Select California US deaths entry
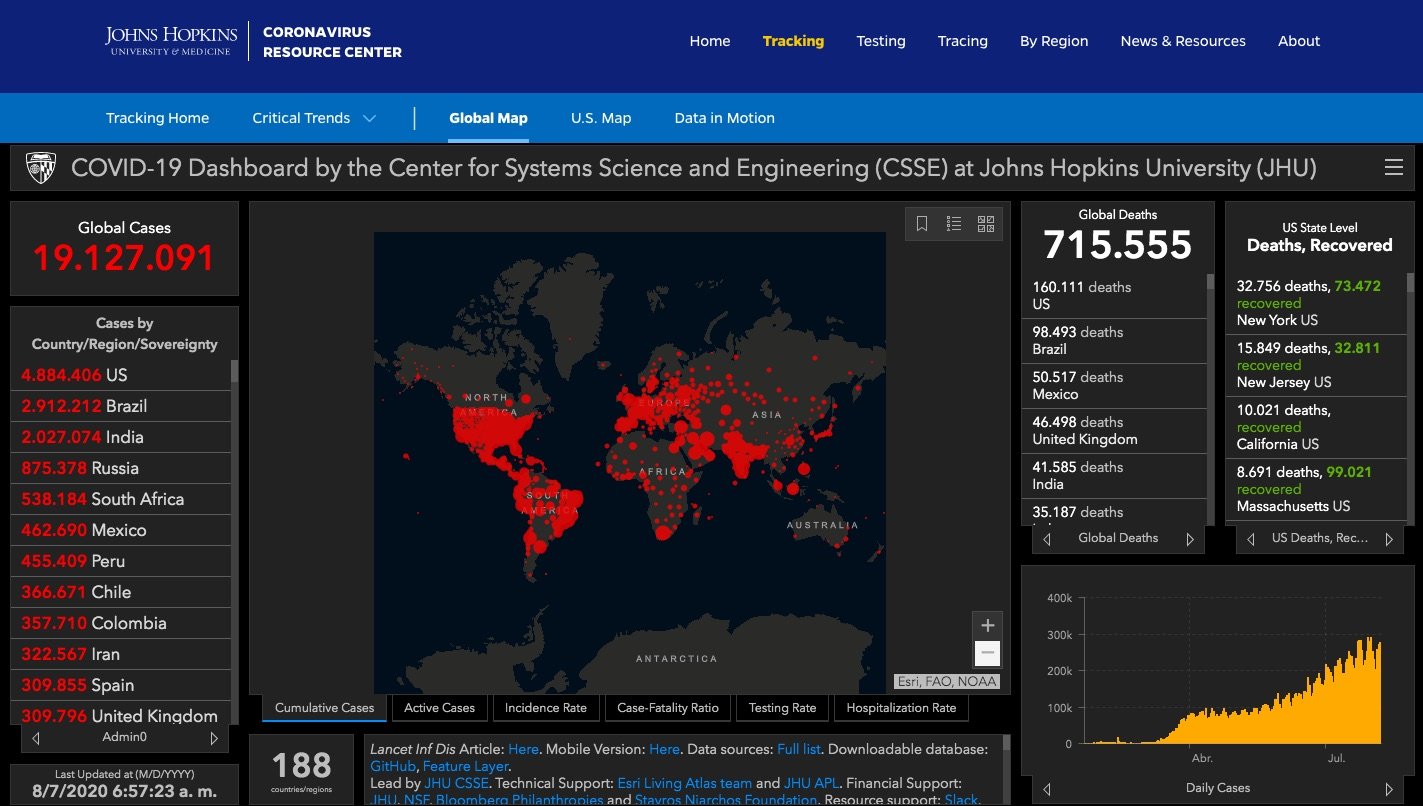 point(1316,427)
